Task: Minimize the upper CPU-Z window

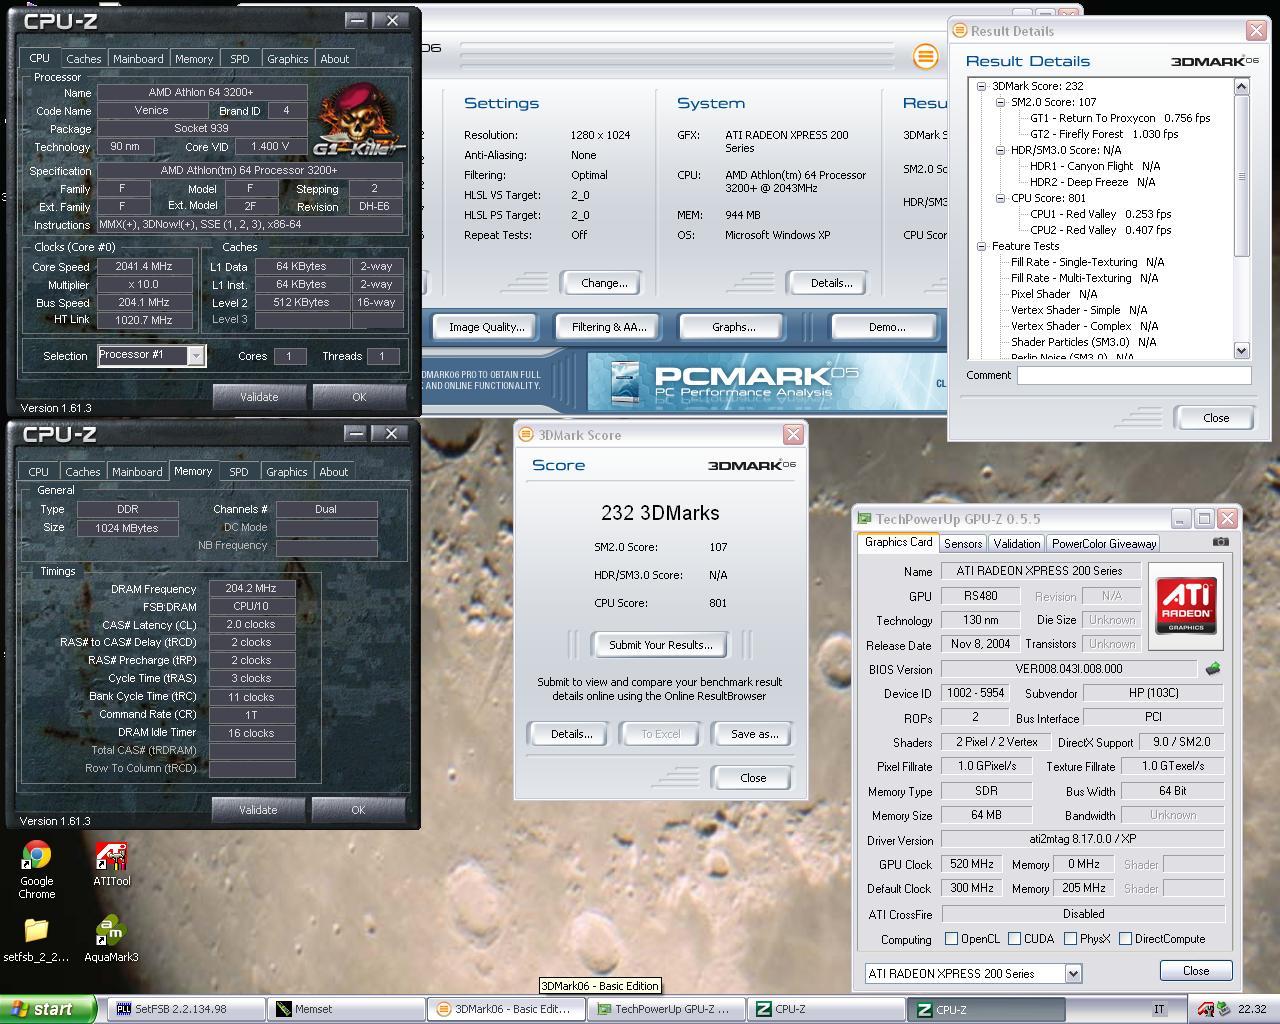Action: pos(356,20)
